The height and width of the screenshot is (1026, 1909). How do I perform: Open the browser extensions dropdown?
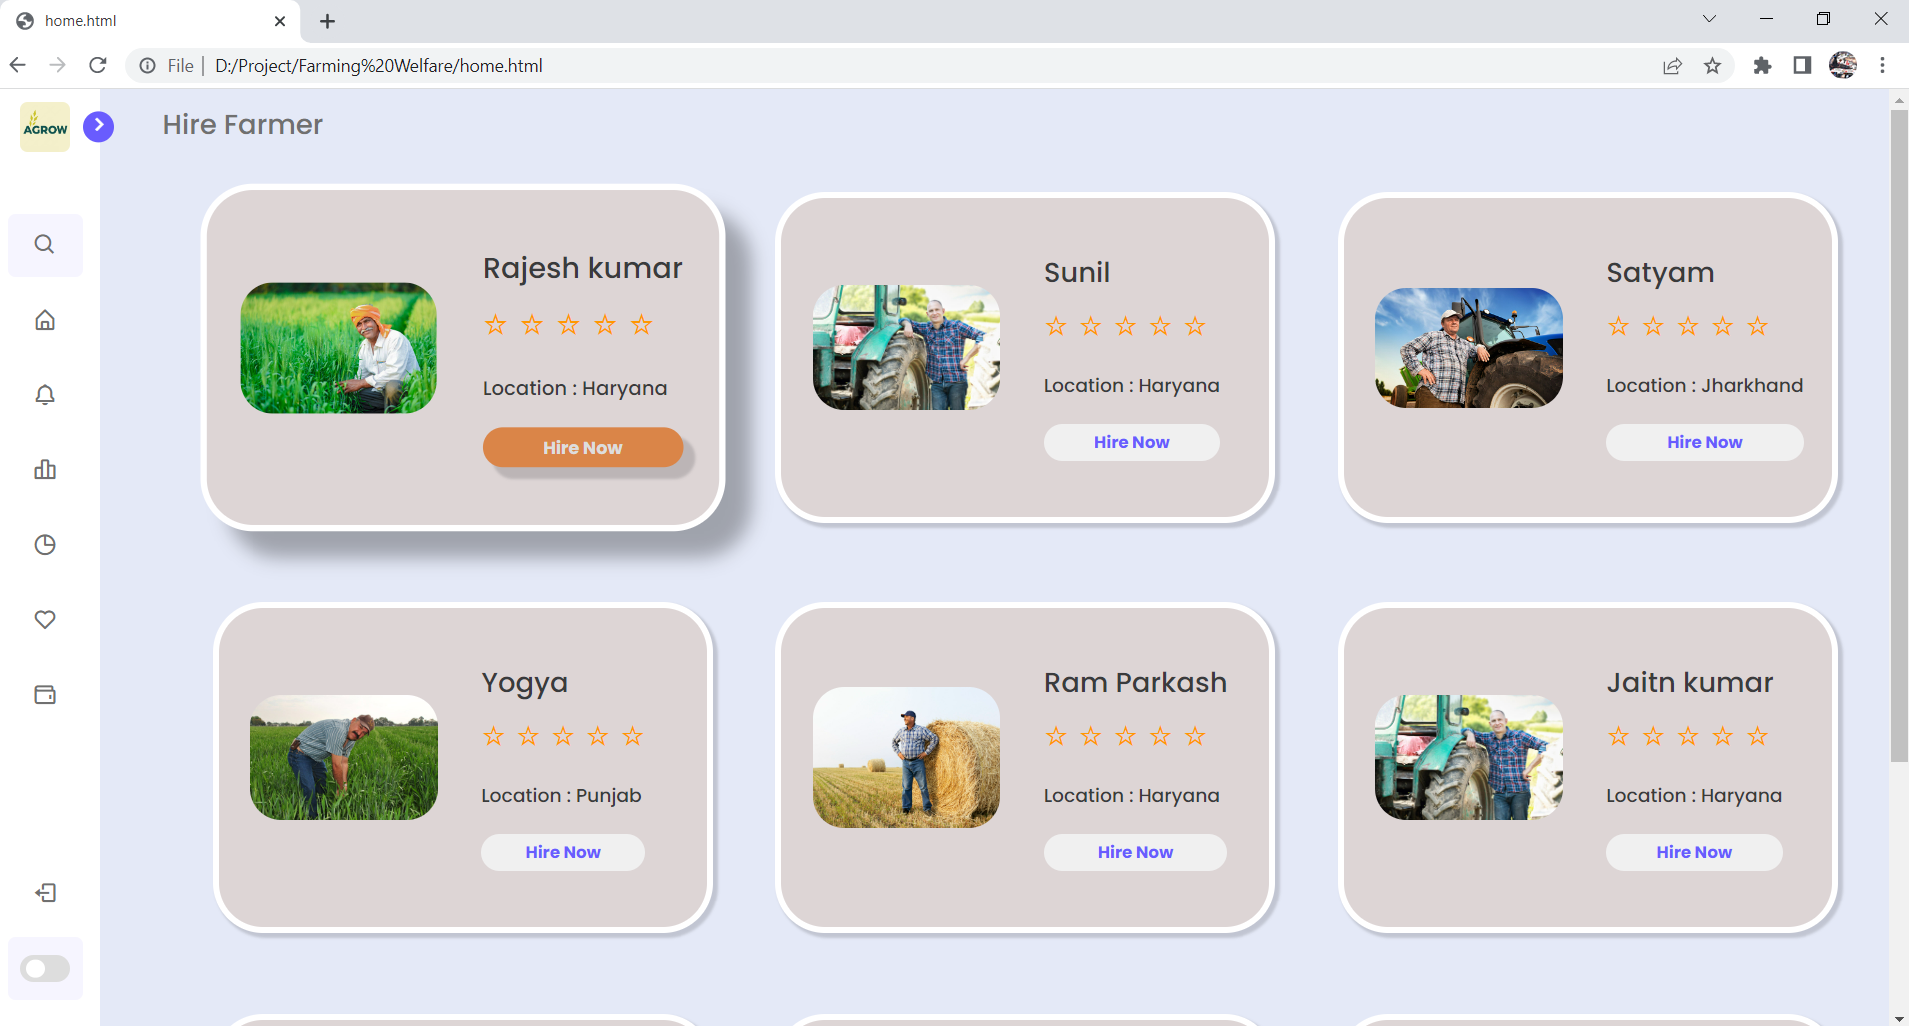(1762, 65)
